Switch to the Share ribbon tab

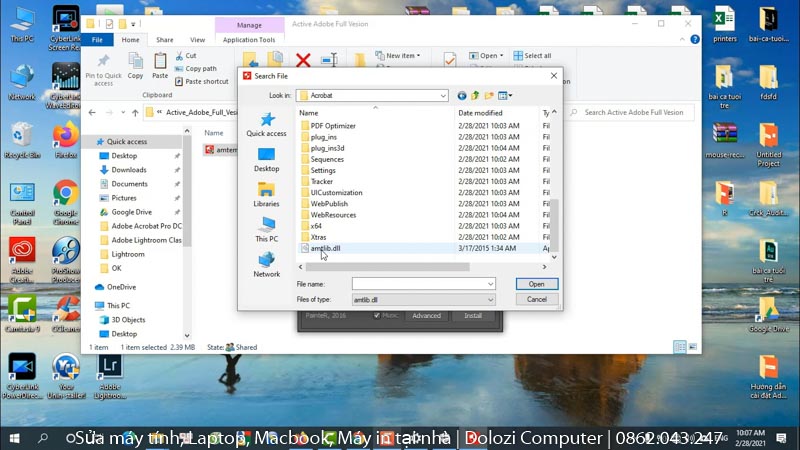(164, 40)
